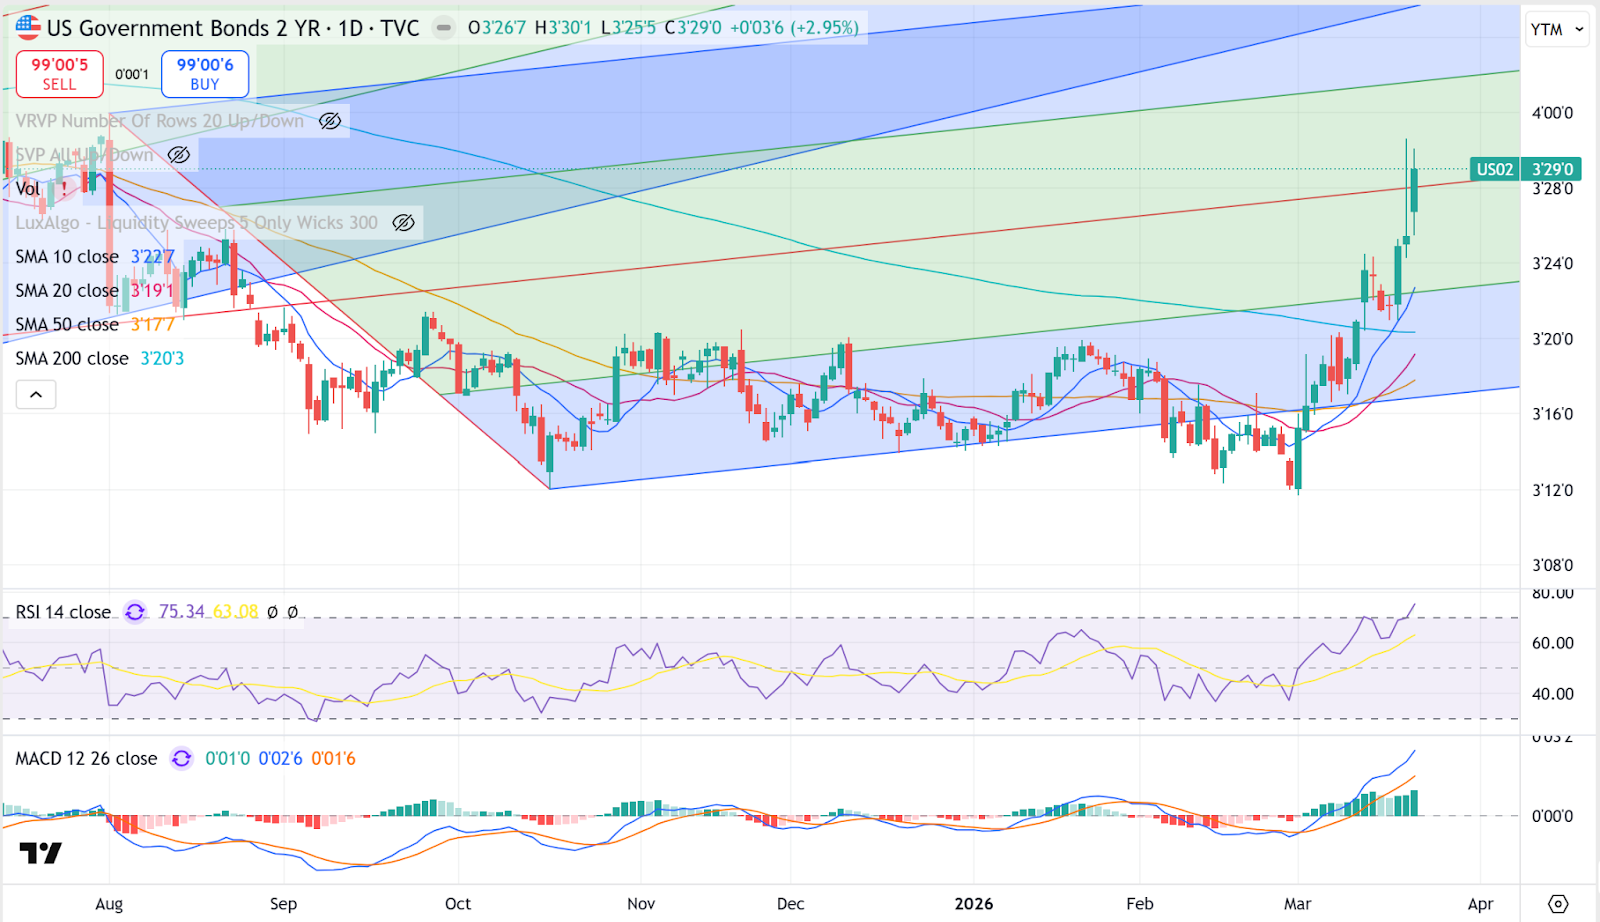The width and height of the screenshot is (1600, 922).
Task: Click the Sep label on time axis
Action: [283, 904]
